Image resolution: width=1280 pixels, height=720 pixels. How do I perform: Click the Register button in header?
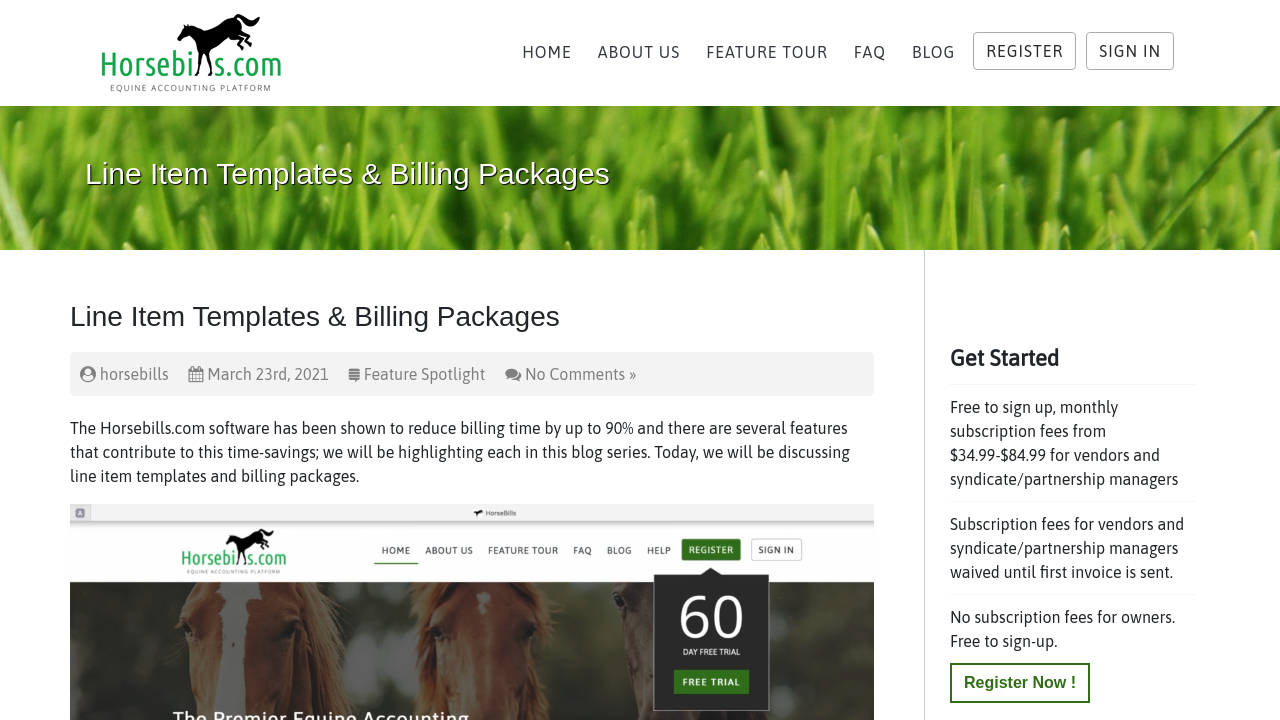click(x=1024, y=51)
